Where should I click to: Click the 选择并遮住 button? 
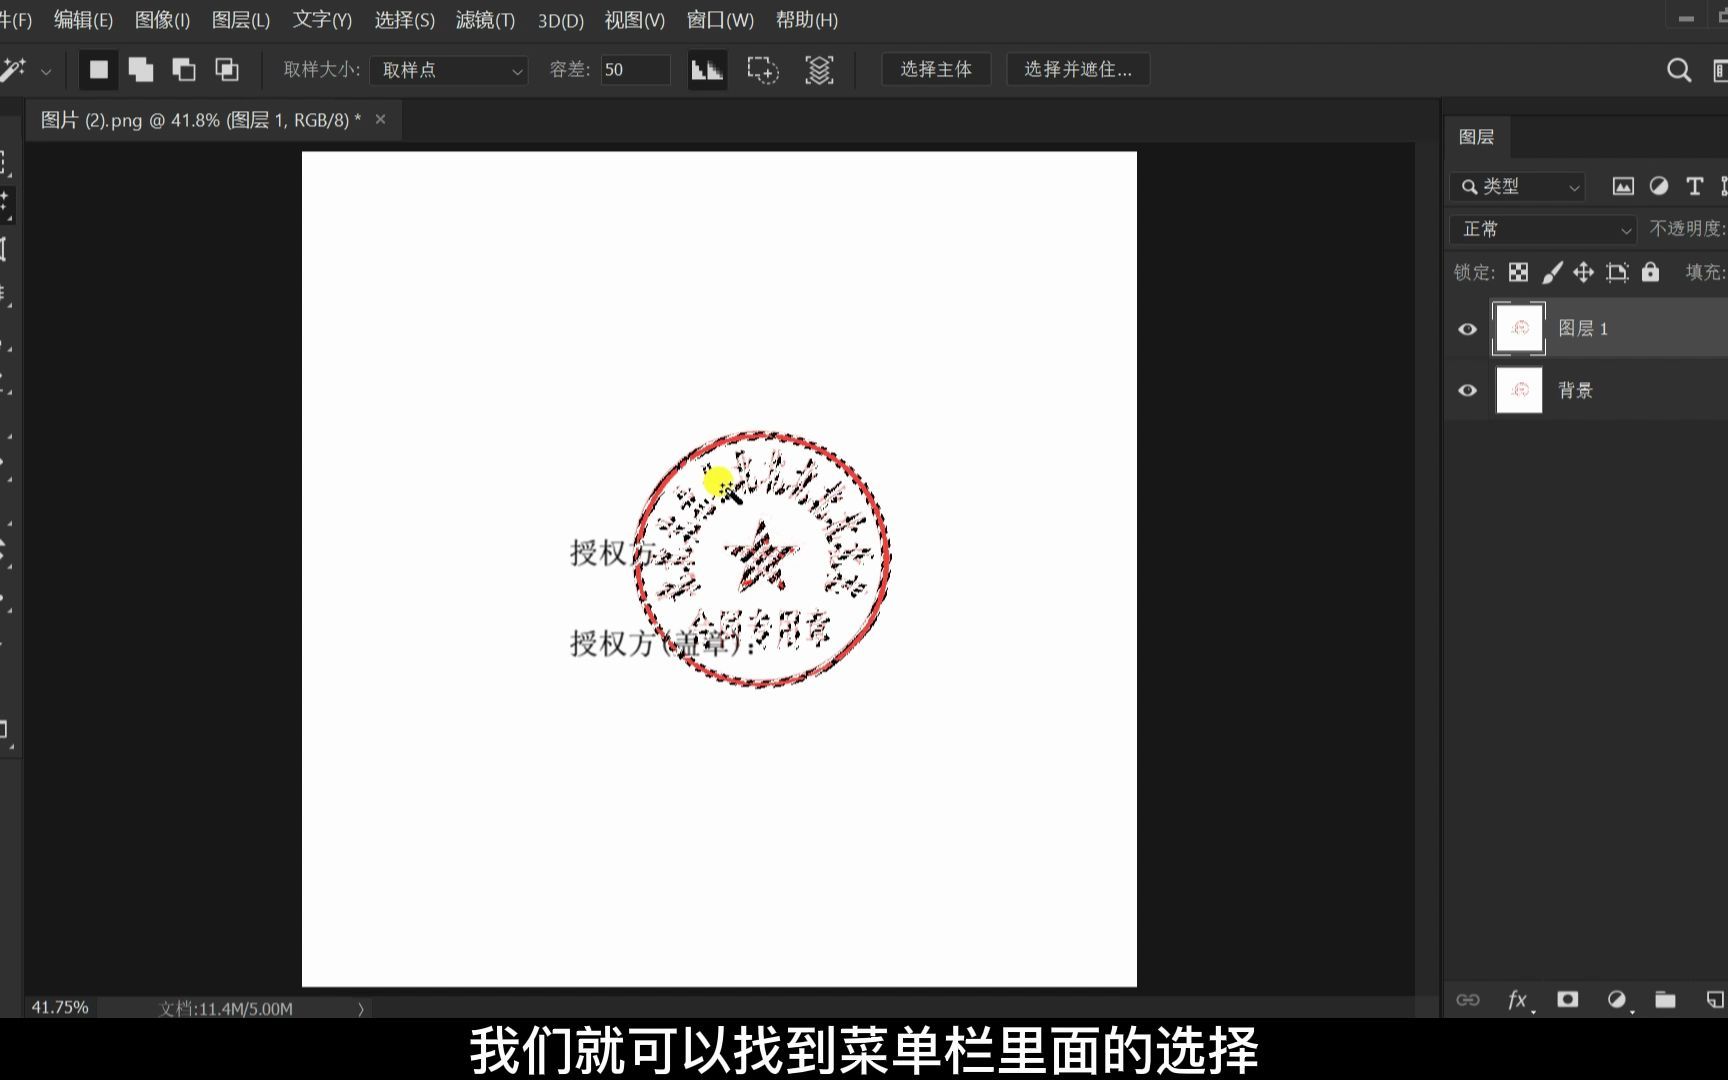click(x=1077, y=69)
